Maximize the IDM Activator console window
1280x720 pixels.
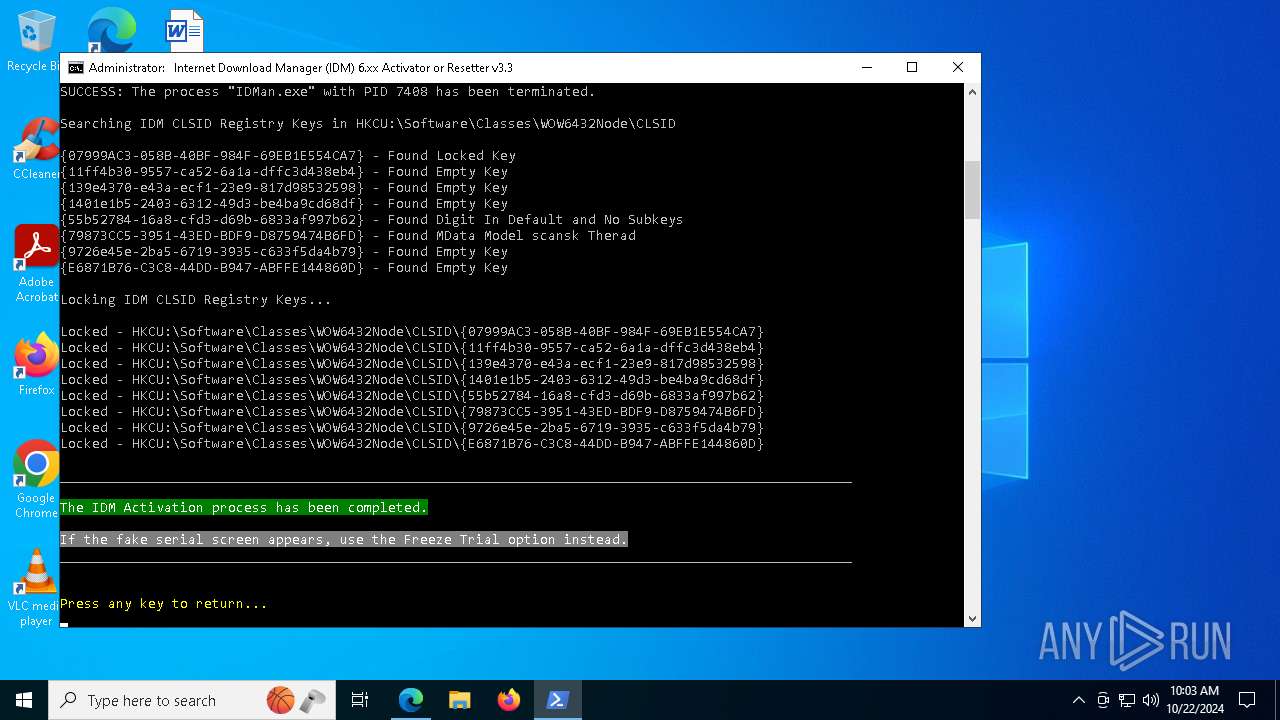pos(912,68)
